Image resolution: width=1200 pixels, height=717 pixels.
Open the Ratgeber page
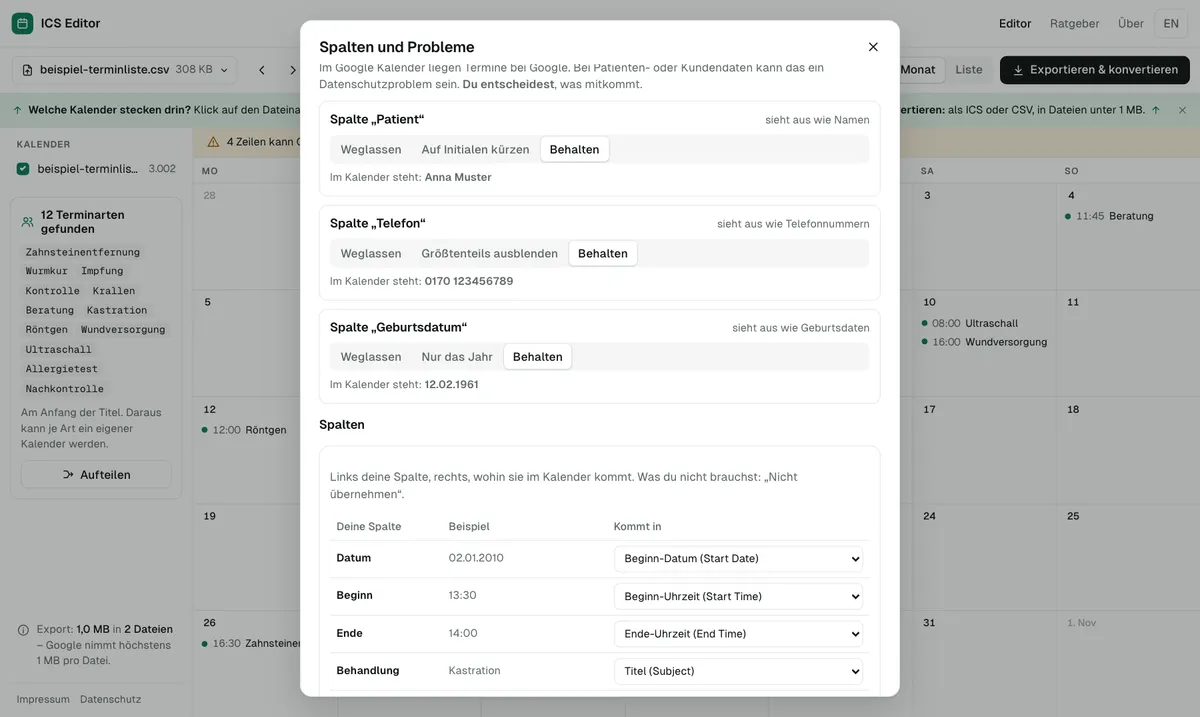pos(1074,23)
